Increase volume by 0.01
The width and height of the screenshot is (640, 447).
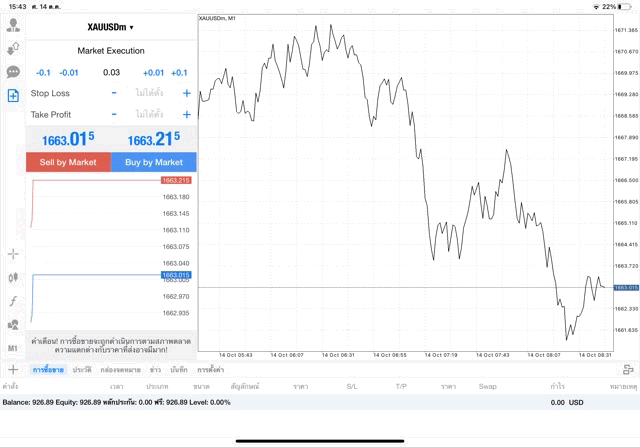pyautogui.click(x=153, y=72)
